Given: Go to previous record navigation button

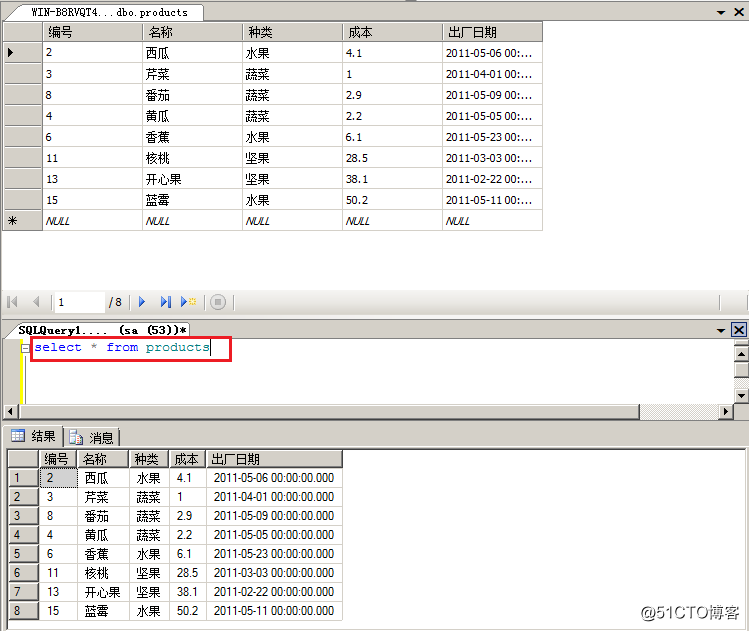Looking at the screenshot, I should tap(36, 302).
